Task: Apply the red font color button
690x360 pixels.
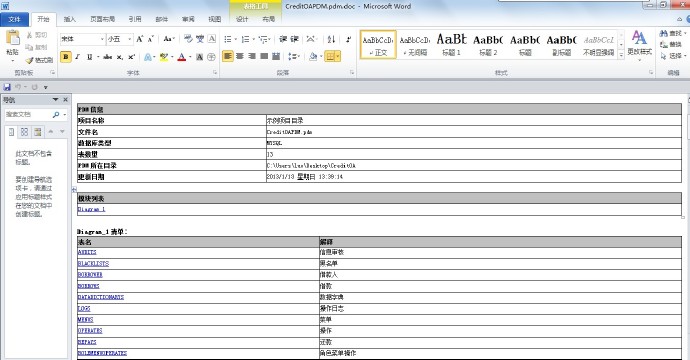Action: [181, 57]
